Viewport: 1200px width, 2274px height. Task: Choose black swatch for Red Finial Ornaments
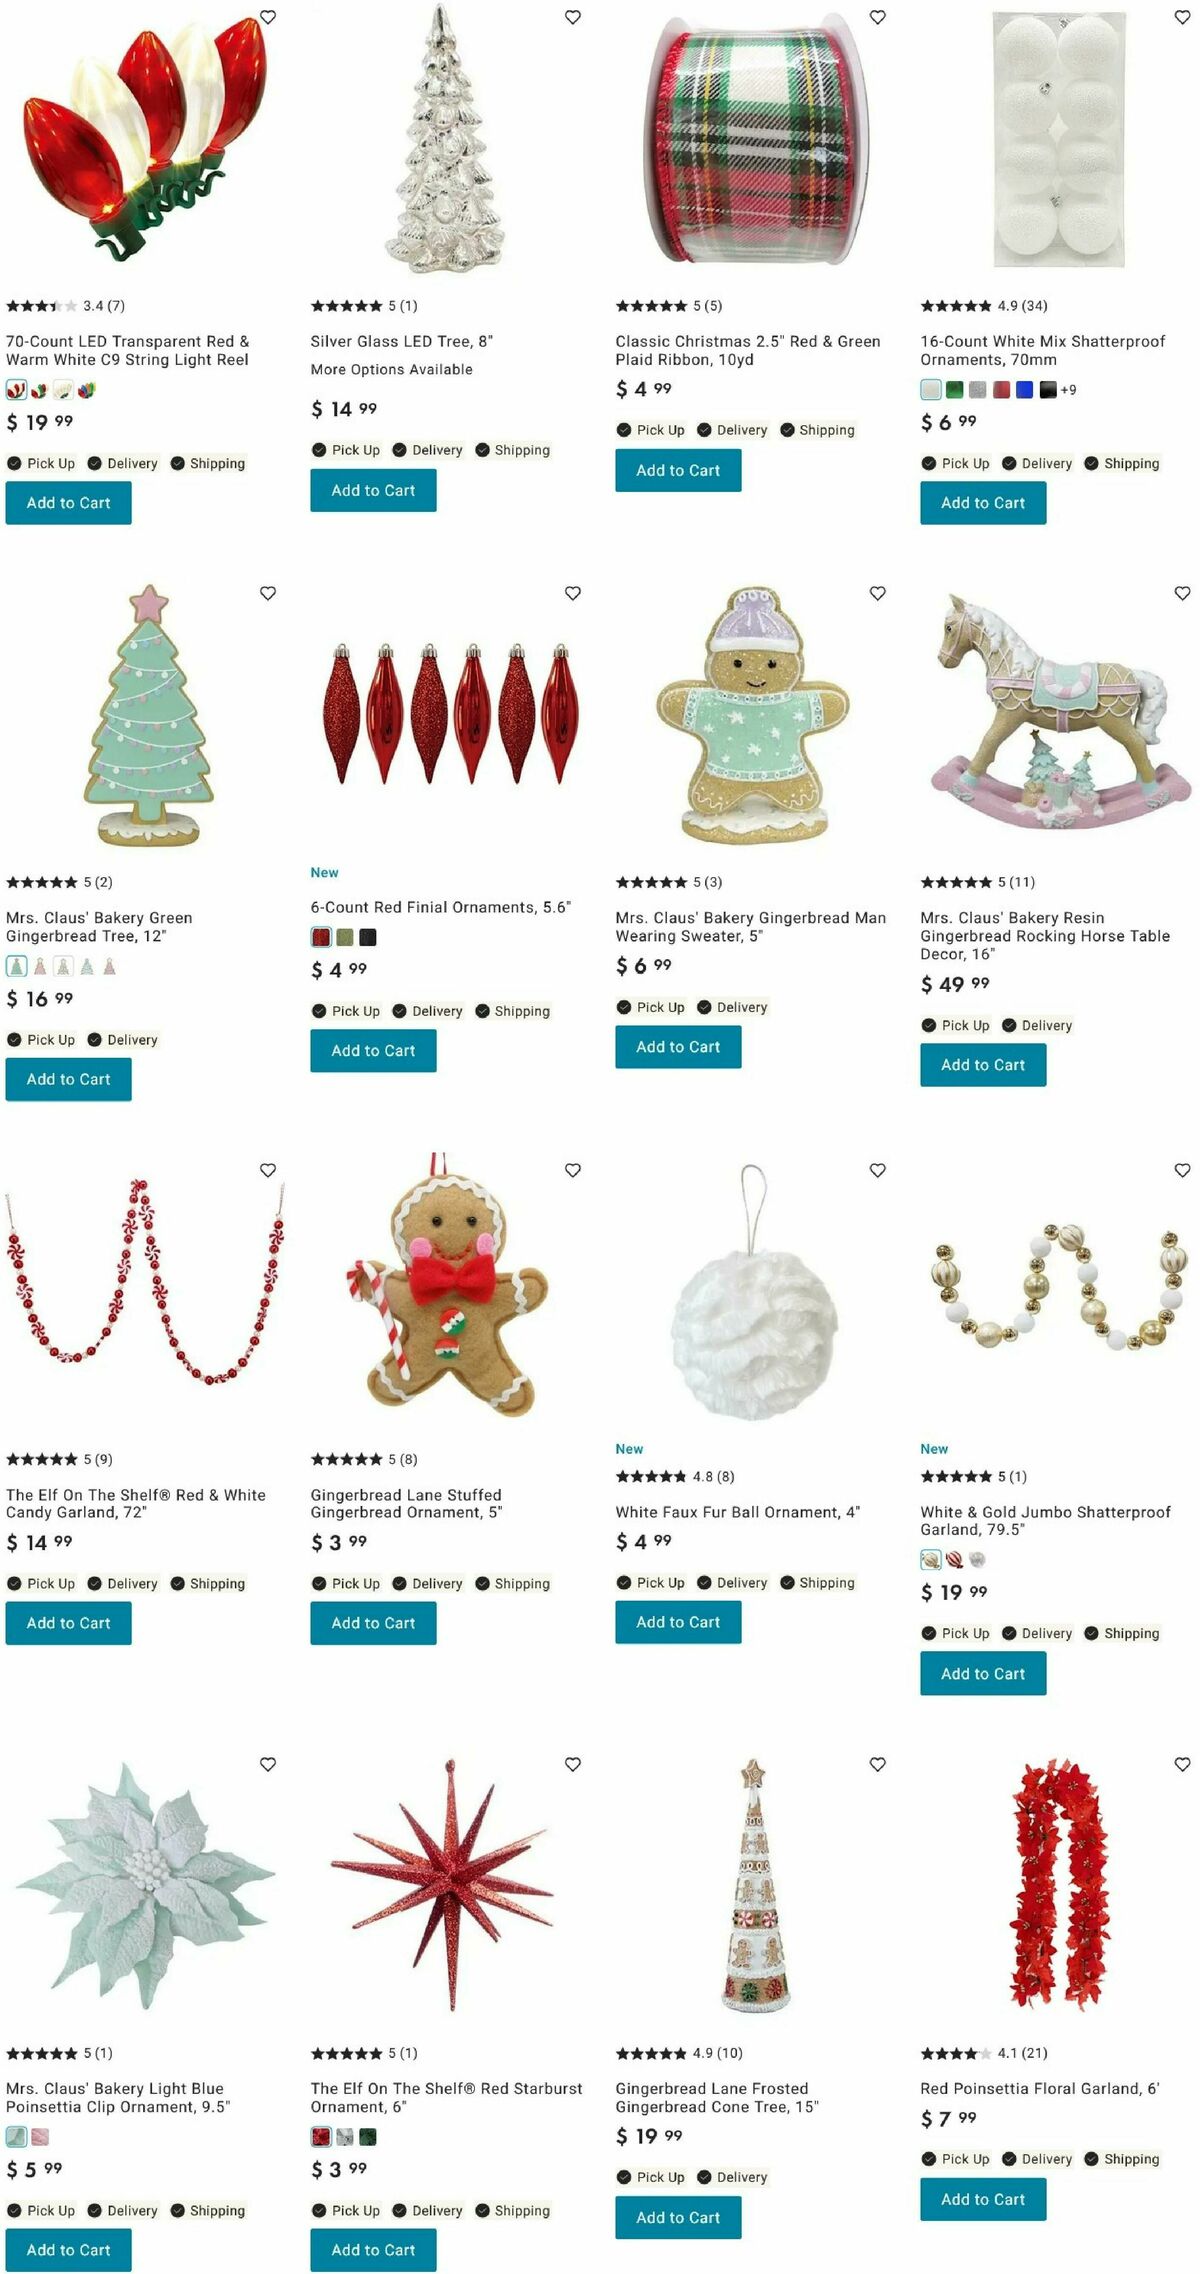pyautogui.click(x=368, y=938)
